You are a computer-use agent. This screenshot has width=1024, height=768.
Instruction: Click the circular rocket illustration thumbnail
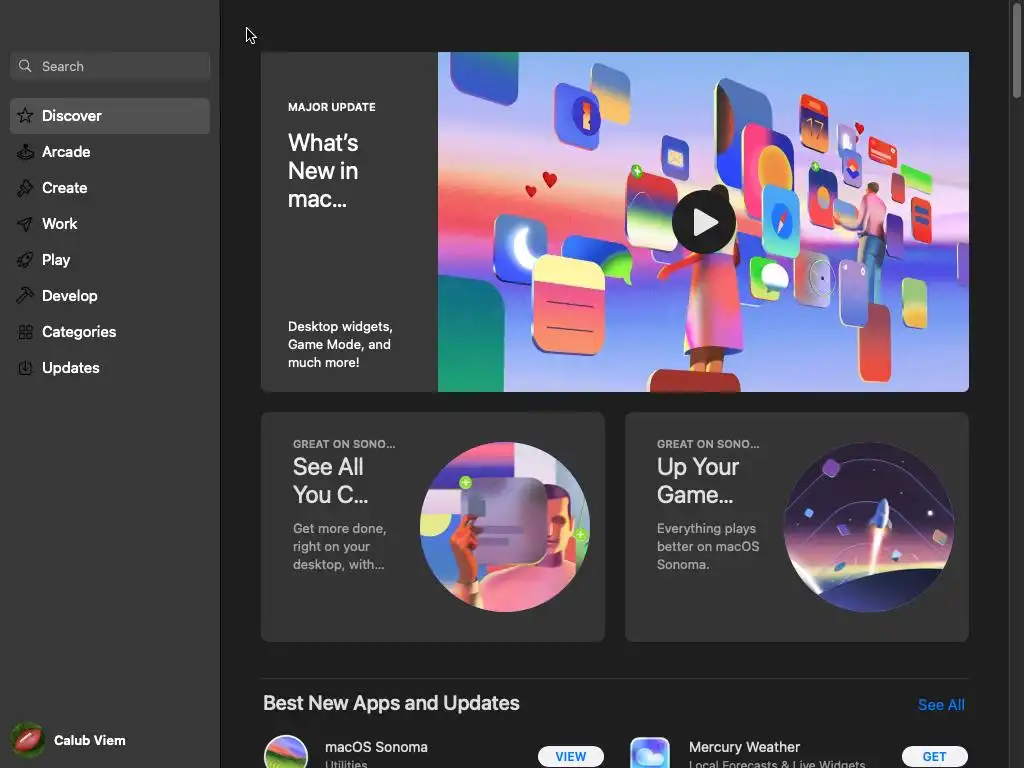(x=869, y=527)
